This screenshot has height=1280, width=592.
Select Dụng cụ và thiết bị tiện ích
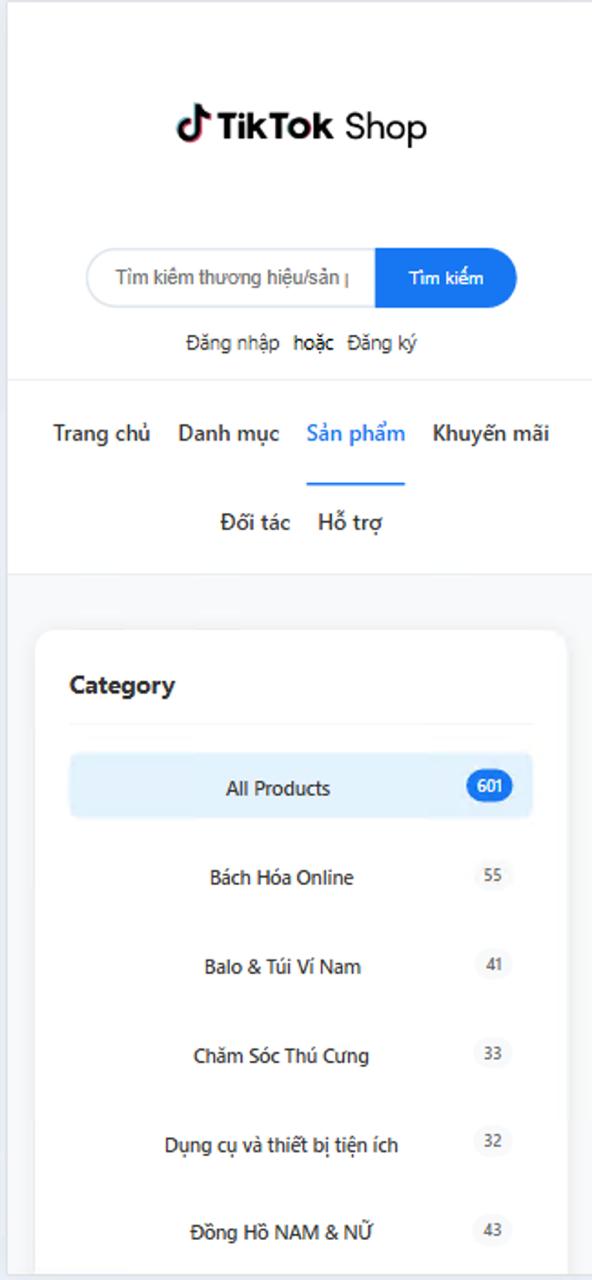tap(283, 1144)
